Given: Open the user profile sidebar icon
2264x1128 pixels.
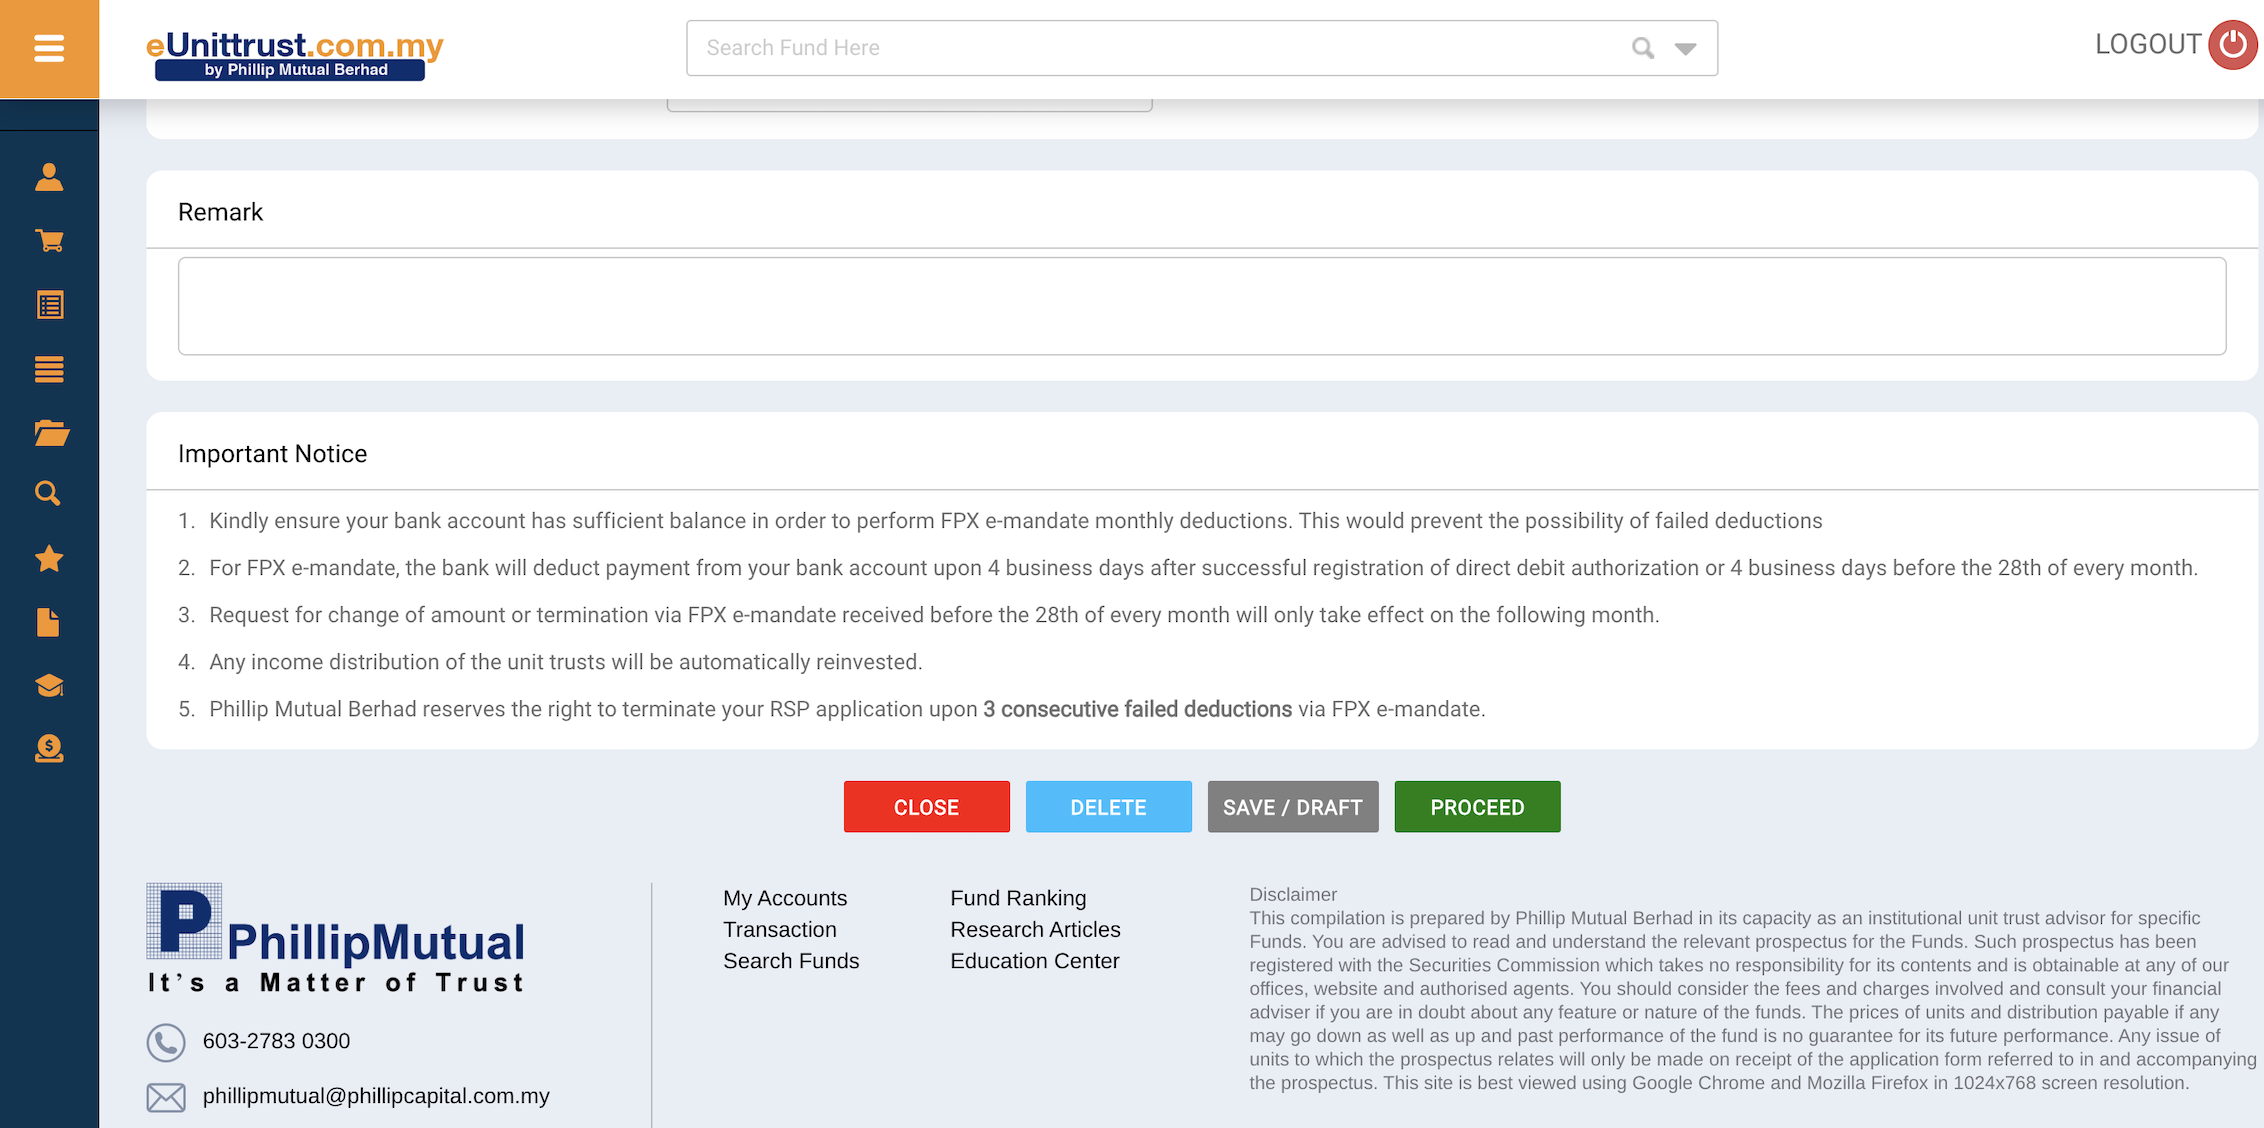Looking at the screenshot, I should click(x=49, y=177).
